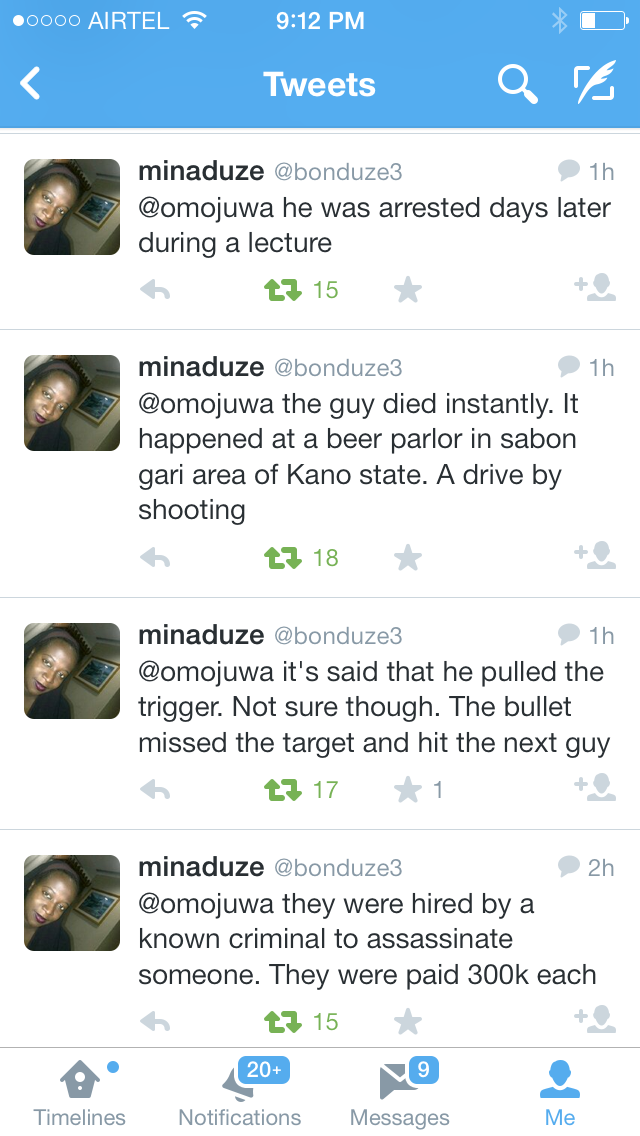Image resolution: width=640 pixels, height=1136 pixels.
Task: Reply to the "arrested days later" tweet
Action: [155, 290]
